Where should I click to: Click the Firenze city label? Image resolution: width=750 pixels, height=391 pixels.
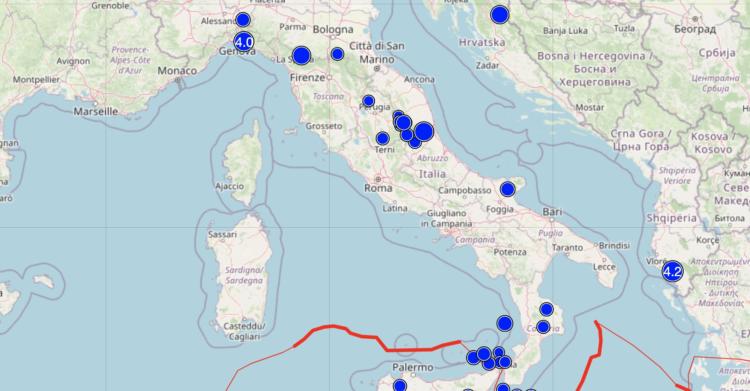[308, 77]
